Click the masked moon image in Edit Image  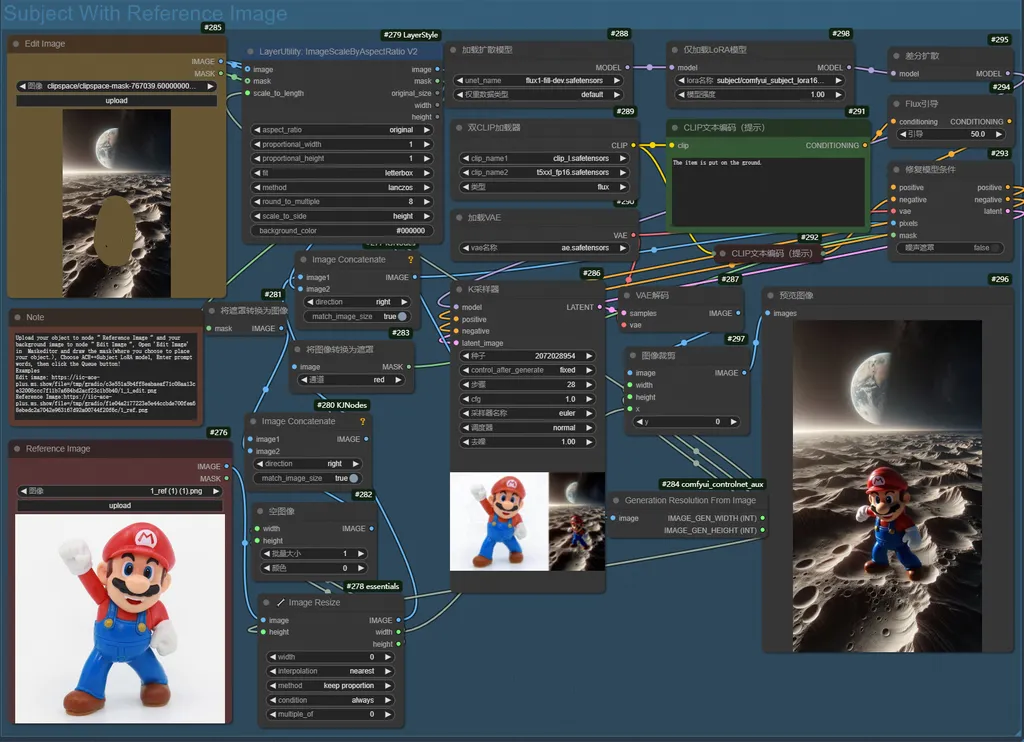tap(117, 203)
